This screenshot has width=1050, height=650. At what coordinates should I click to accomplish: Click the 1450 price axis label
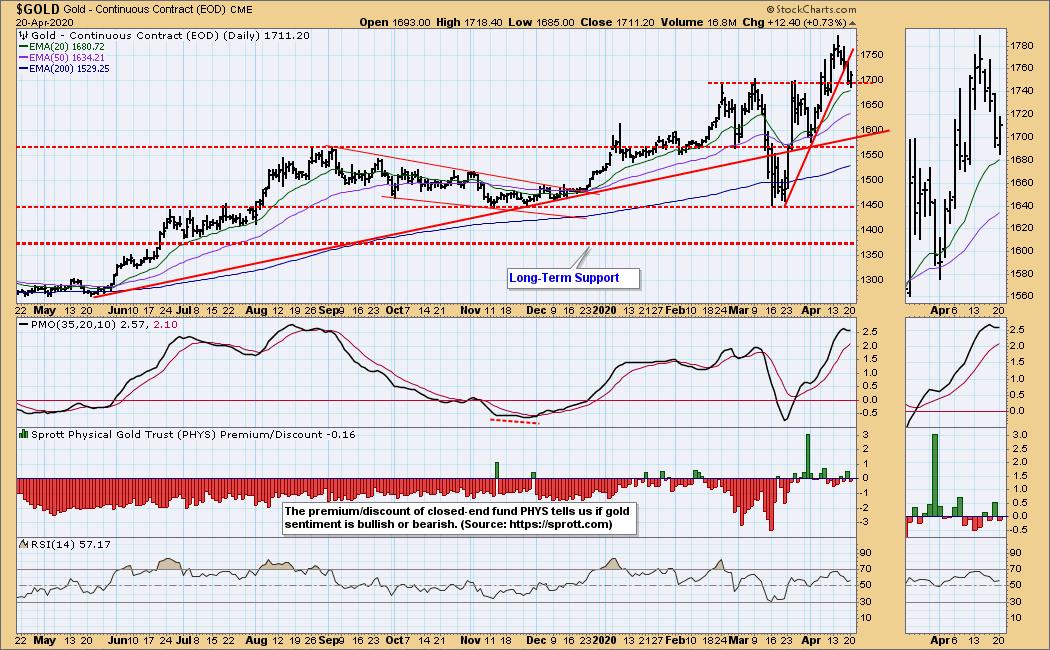click(x=872, y=205)
